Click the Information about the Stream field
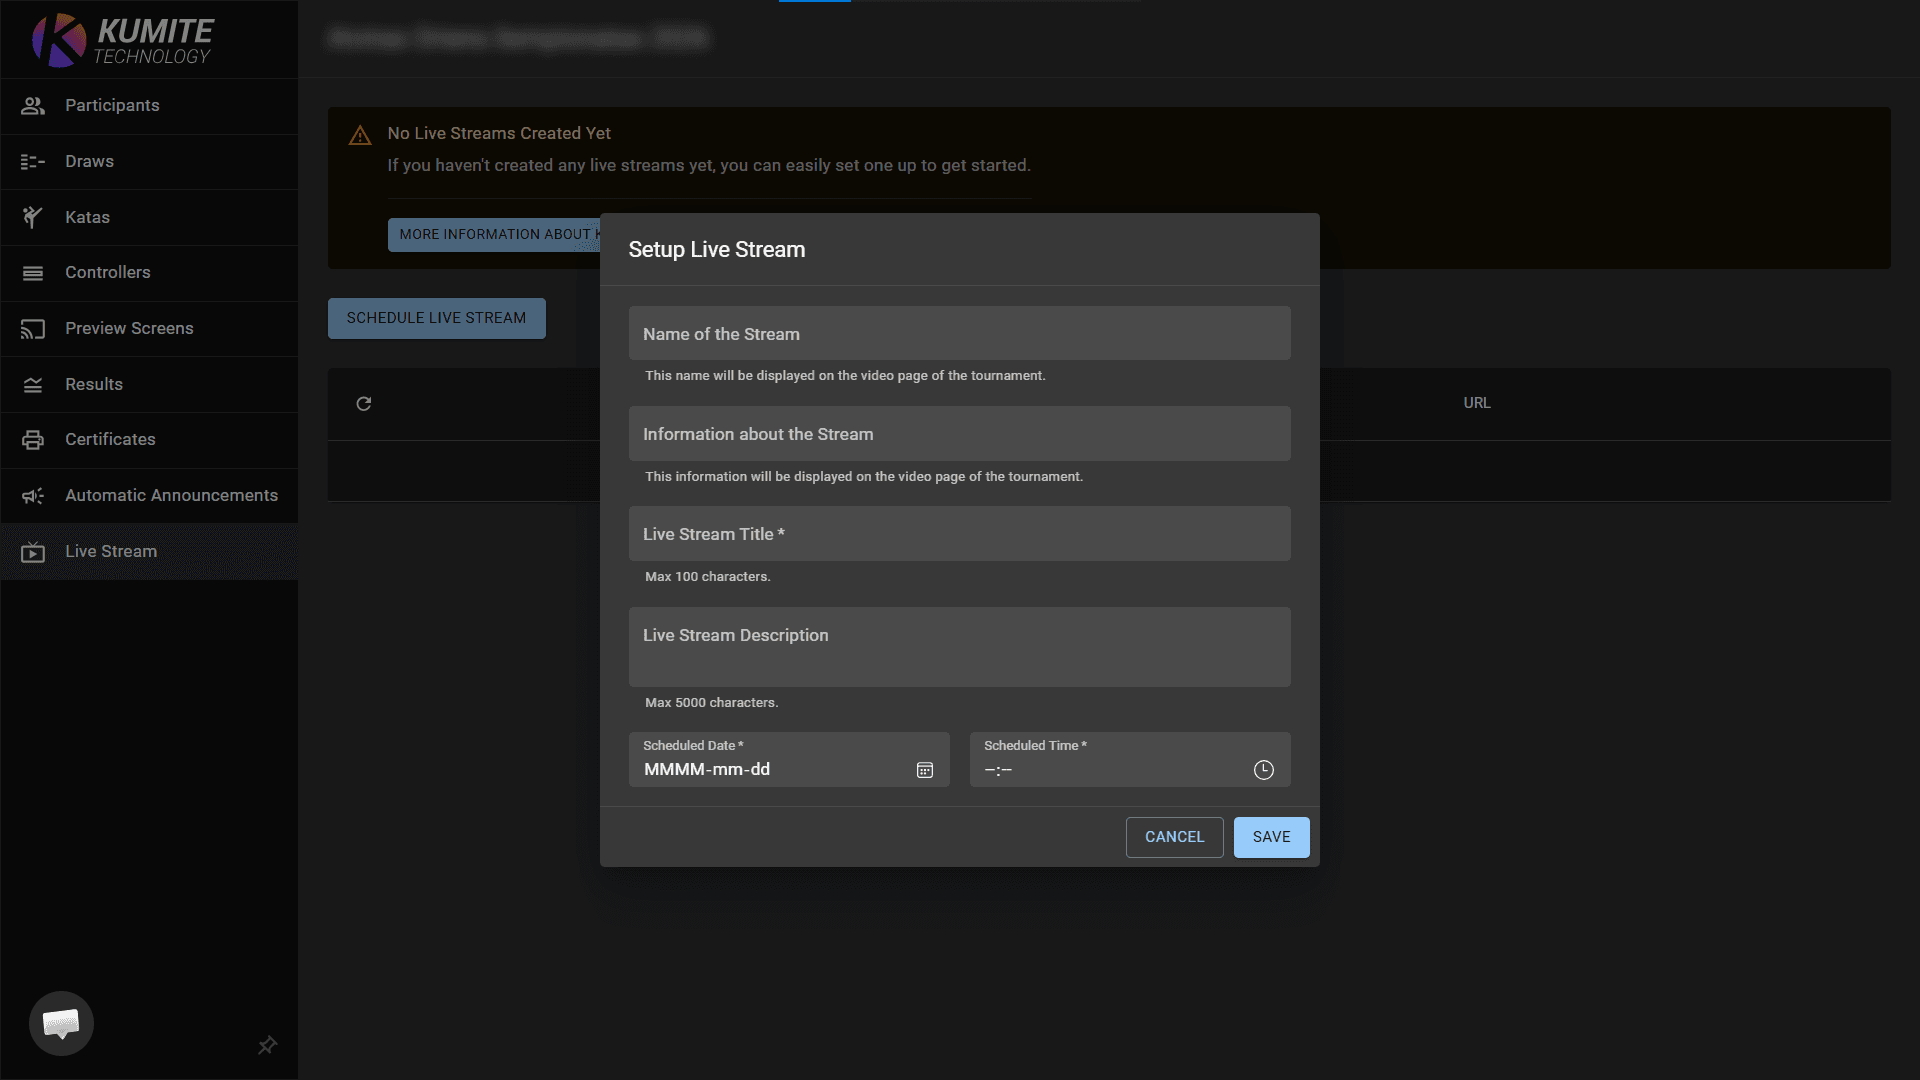 pyautogui.click(x=959, y=434)
